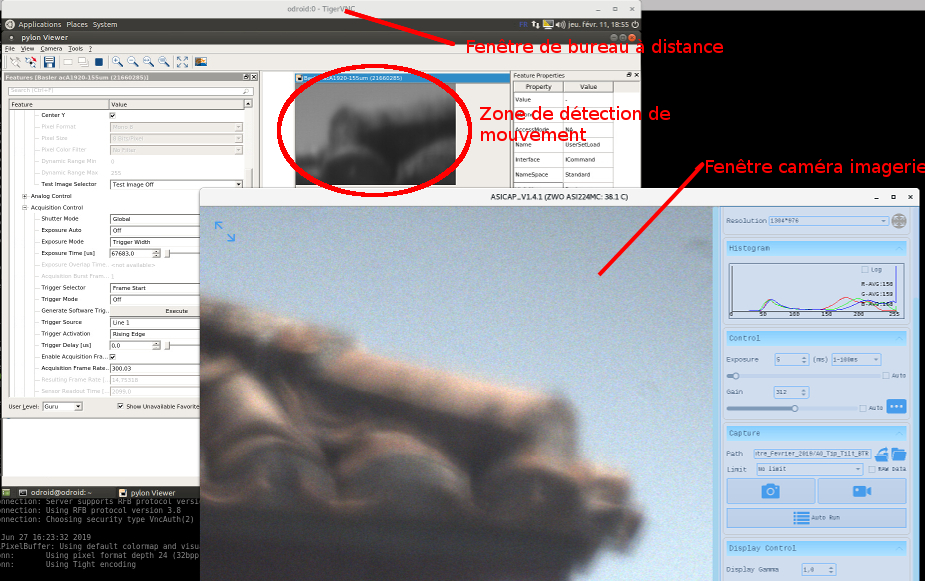Open the Camera menu in pylon Viewer

pyautogui.click(x=51, y=49)
